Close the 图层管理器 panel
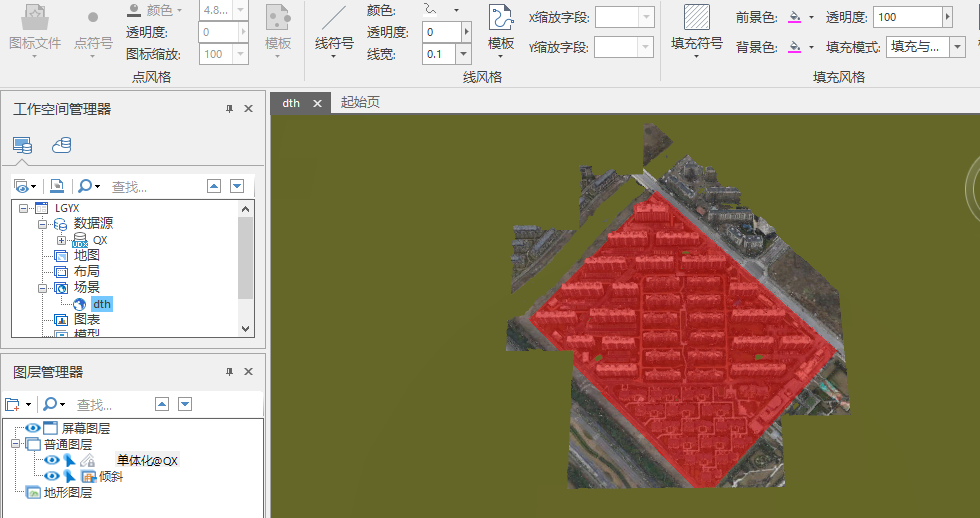Viewport: 980px width, 518px height. pyautogui.click(x=248, y=372)
